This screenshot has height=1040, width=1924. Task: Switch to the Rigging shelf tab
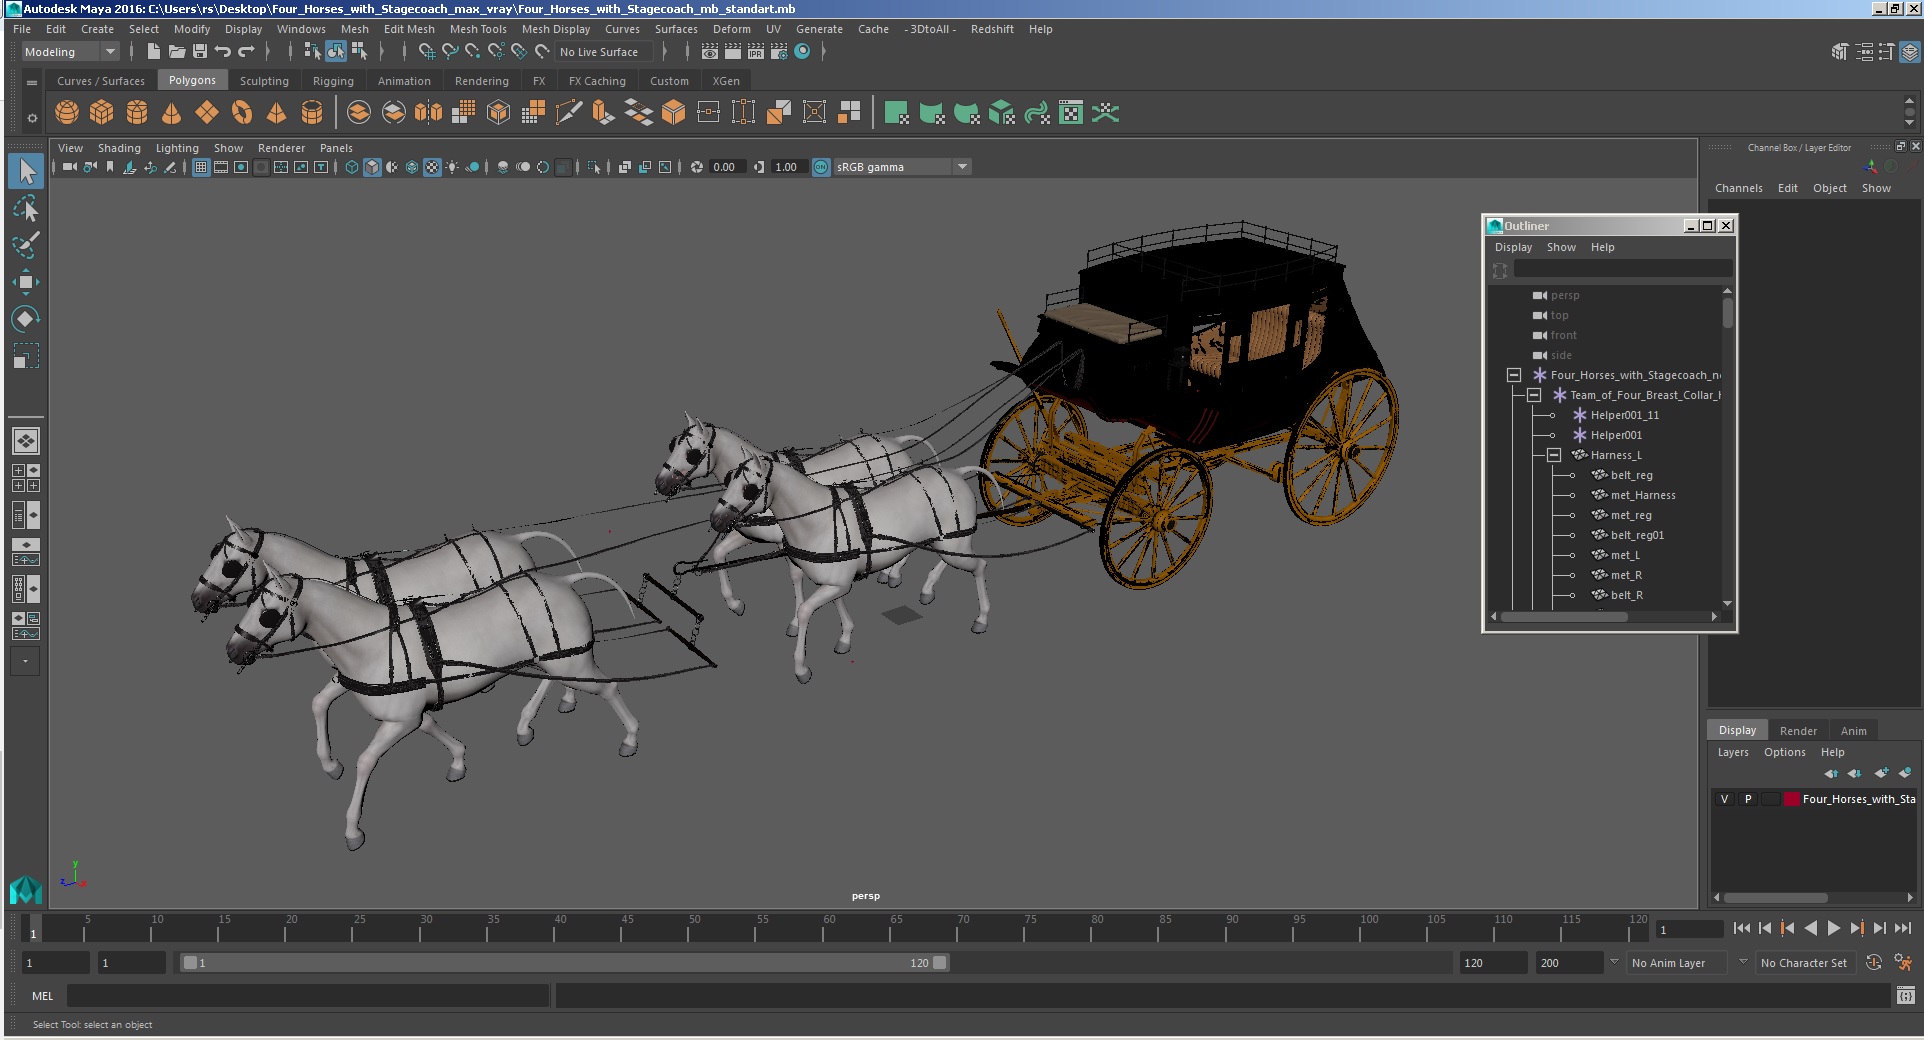pos(333,81)
